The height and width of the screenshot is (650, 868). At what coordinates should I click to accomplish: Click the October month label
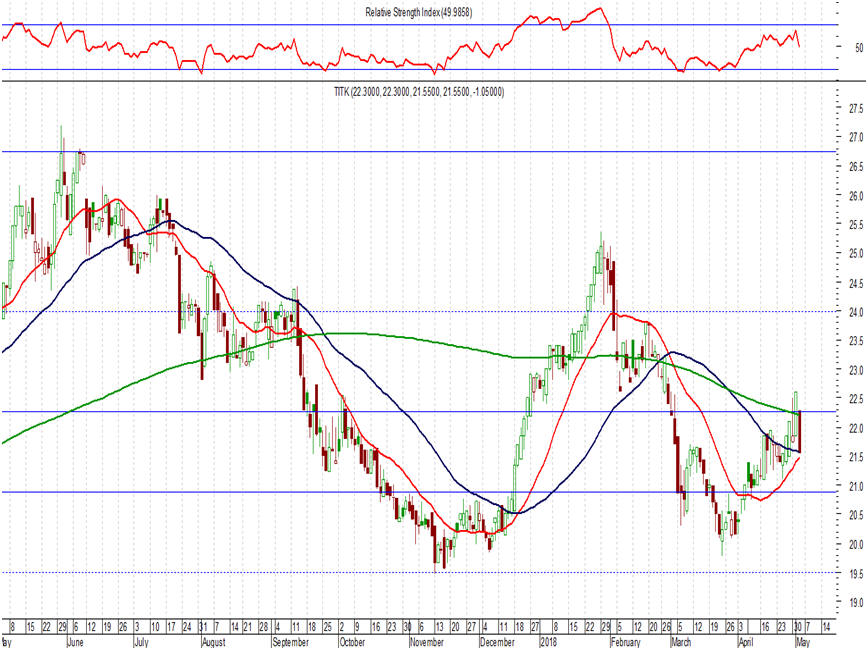(352, 642)
